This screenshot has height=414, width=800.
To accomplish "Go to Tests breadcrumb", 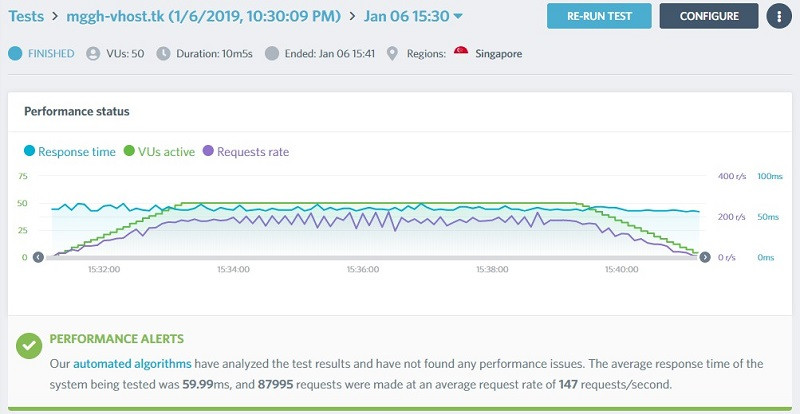I will coord(26,16).
